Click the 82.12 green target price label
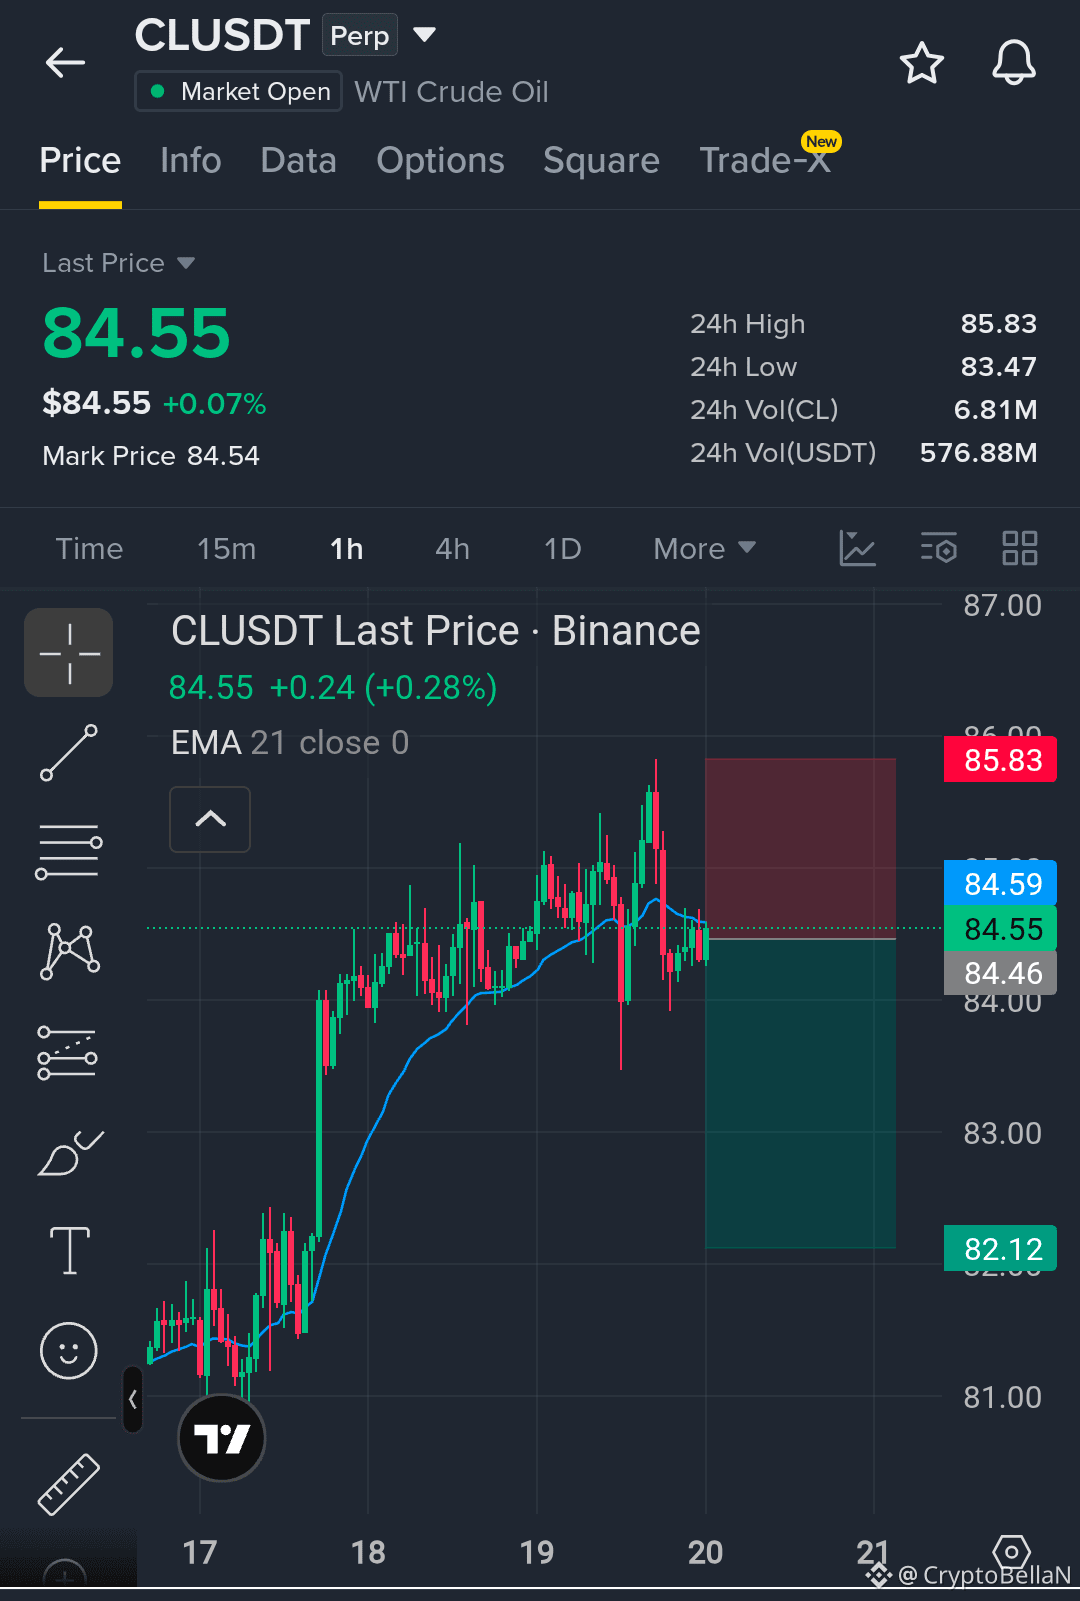Screen dimensions: 1080x1601 [x=1001, y=1249]
